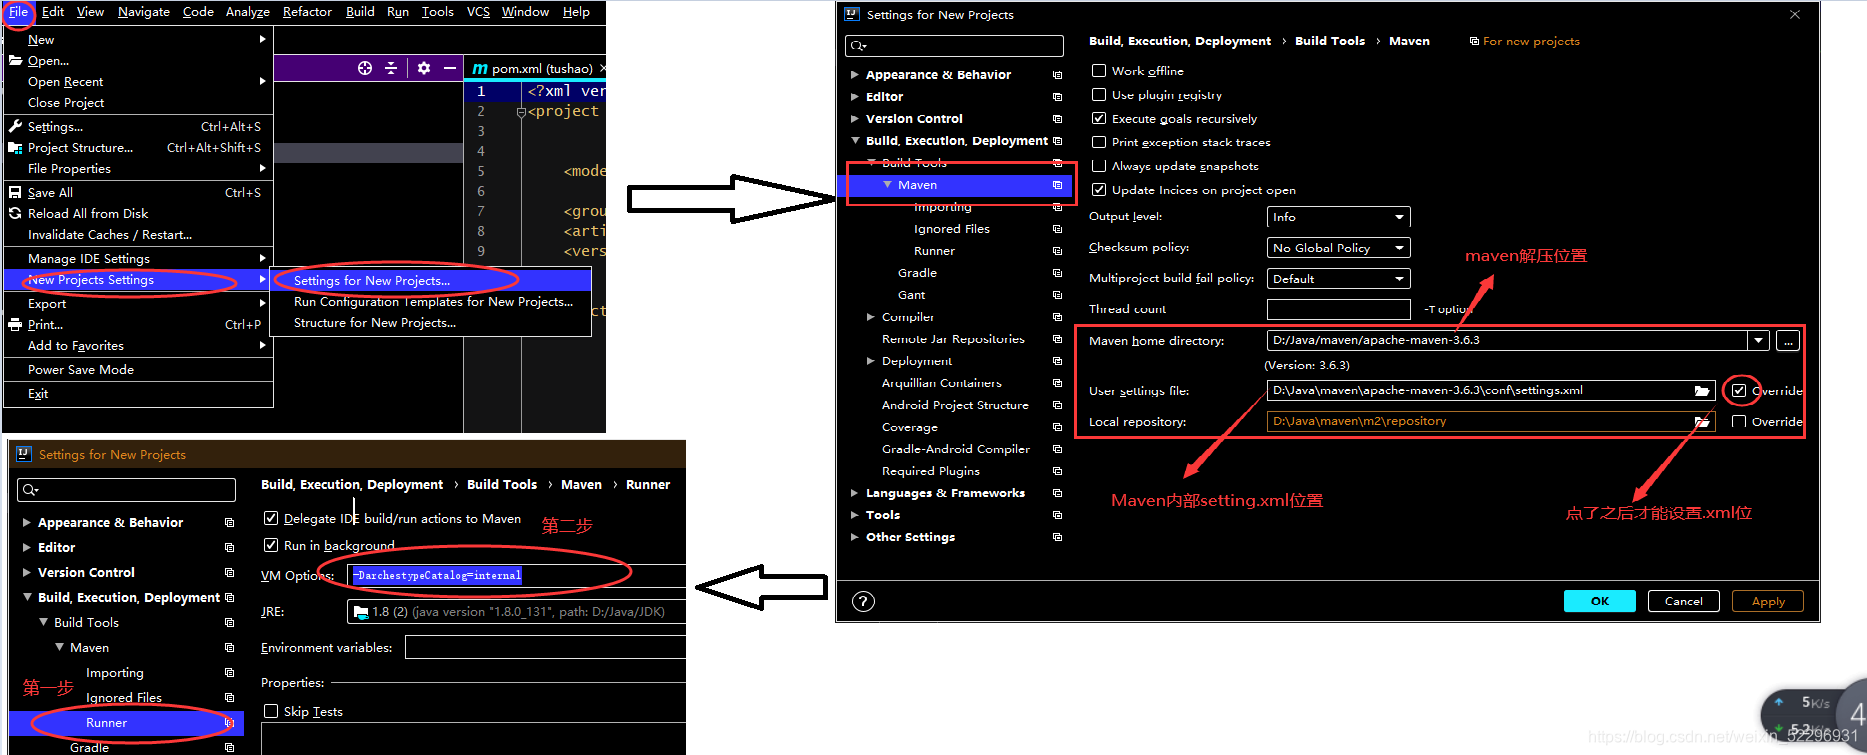Screen dimensions: 1867x755
Task: Select Gradle in right settings tree
Action: [917, 273]
